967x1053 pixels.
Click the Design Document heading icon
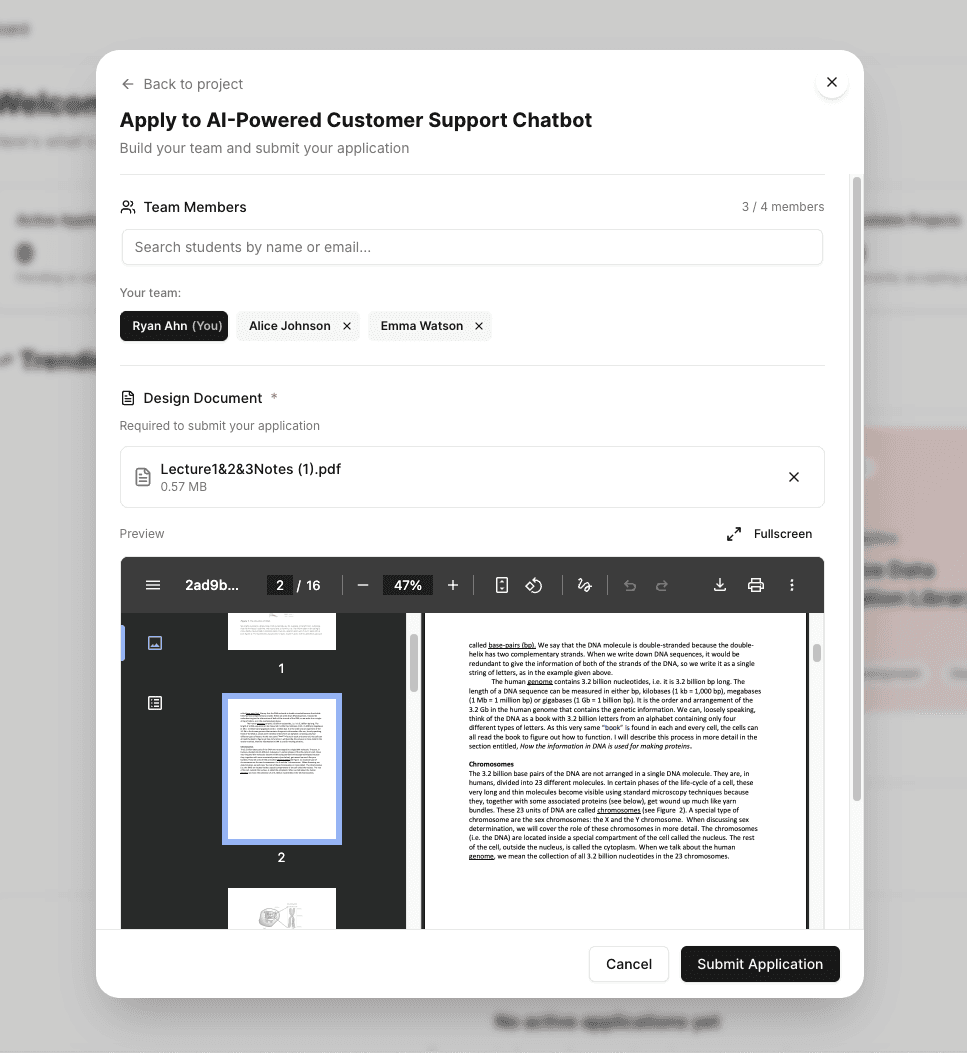[x=128, y=398]
